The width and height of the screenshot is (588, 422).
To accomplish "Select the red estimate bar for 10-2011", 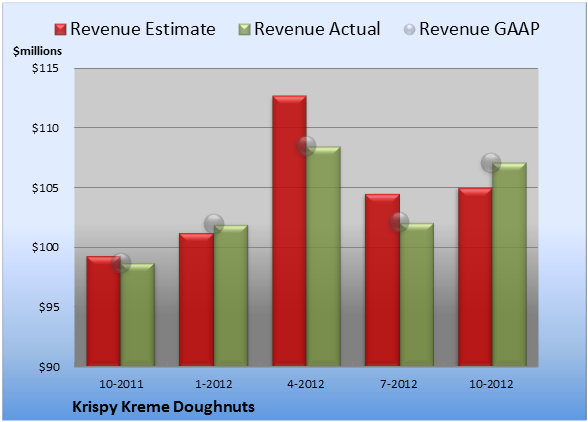I will click(104, 311).
